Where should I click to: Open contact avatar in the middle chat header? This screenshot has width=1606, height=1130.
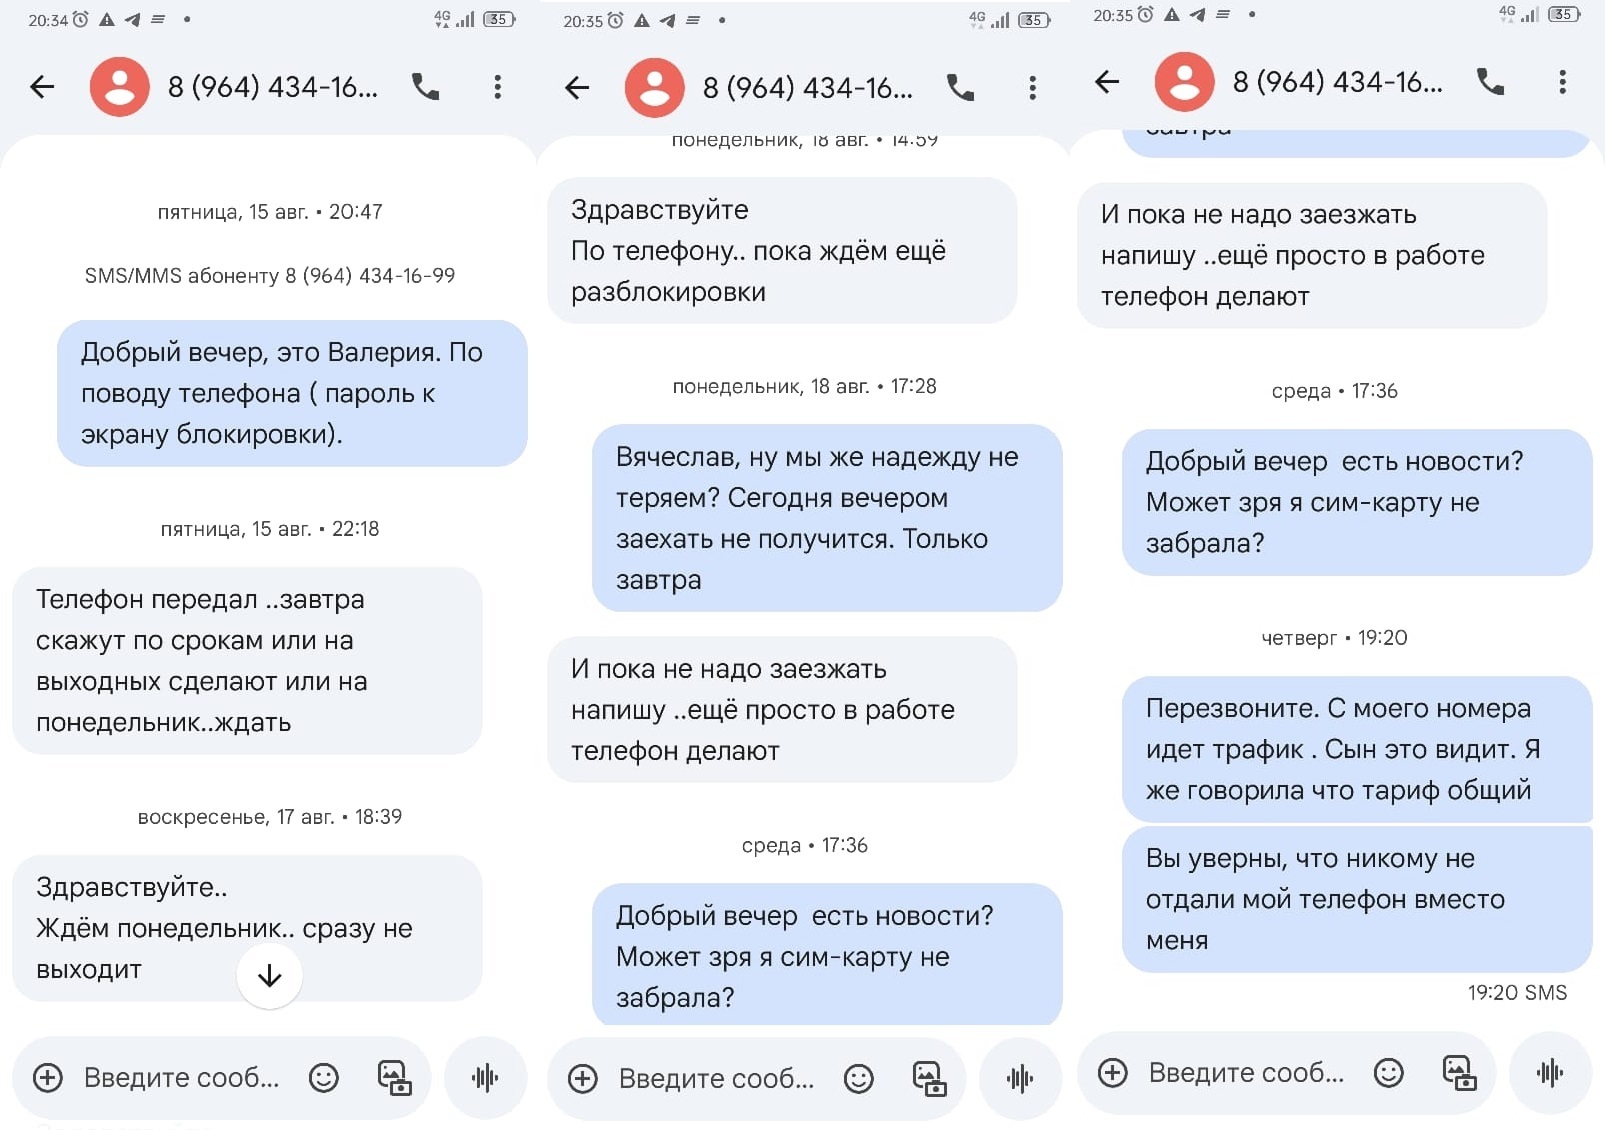[x=654, y=88]
